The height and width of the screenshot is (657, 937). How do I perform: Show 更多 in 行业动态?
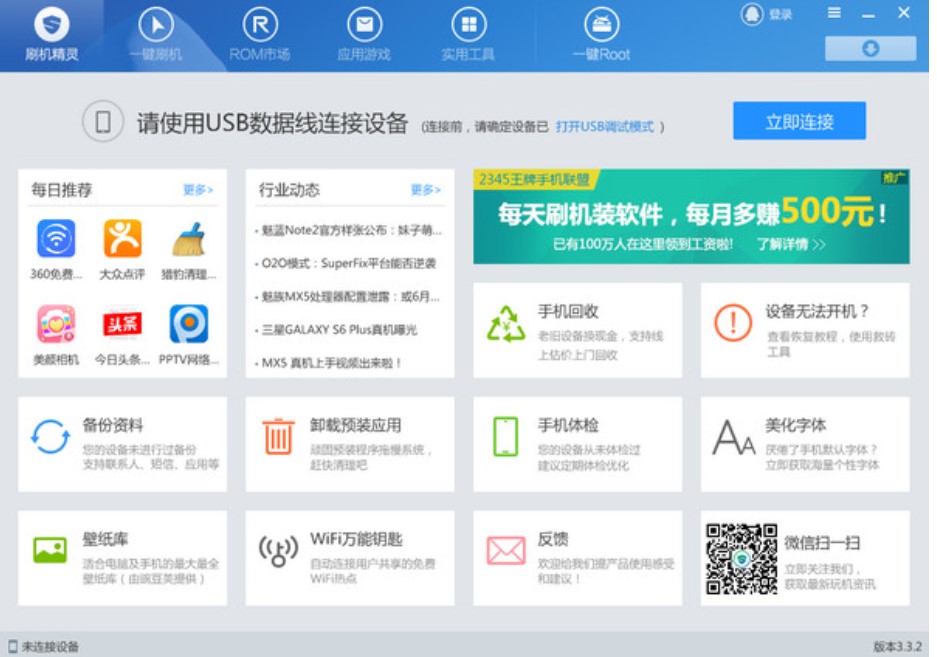[425, 190]
